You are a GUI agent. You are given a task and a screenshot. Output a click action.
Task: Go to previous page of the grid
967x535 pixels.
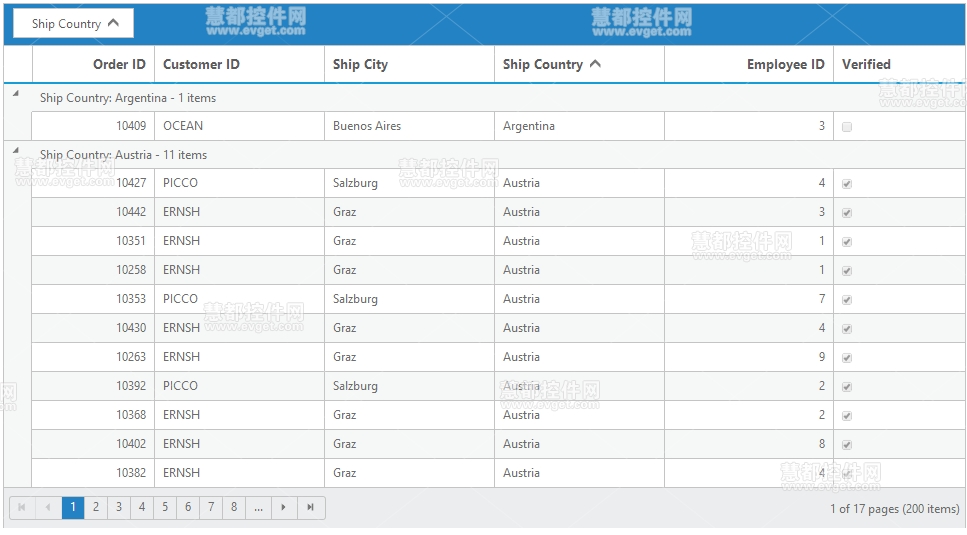pos(48,507)
